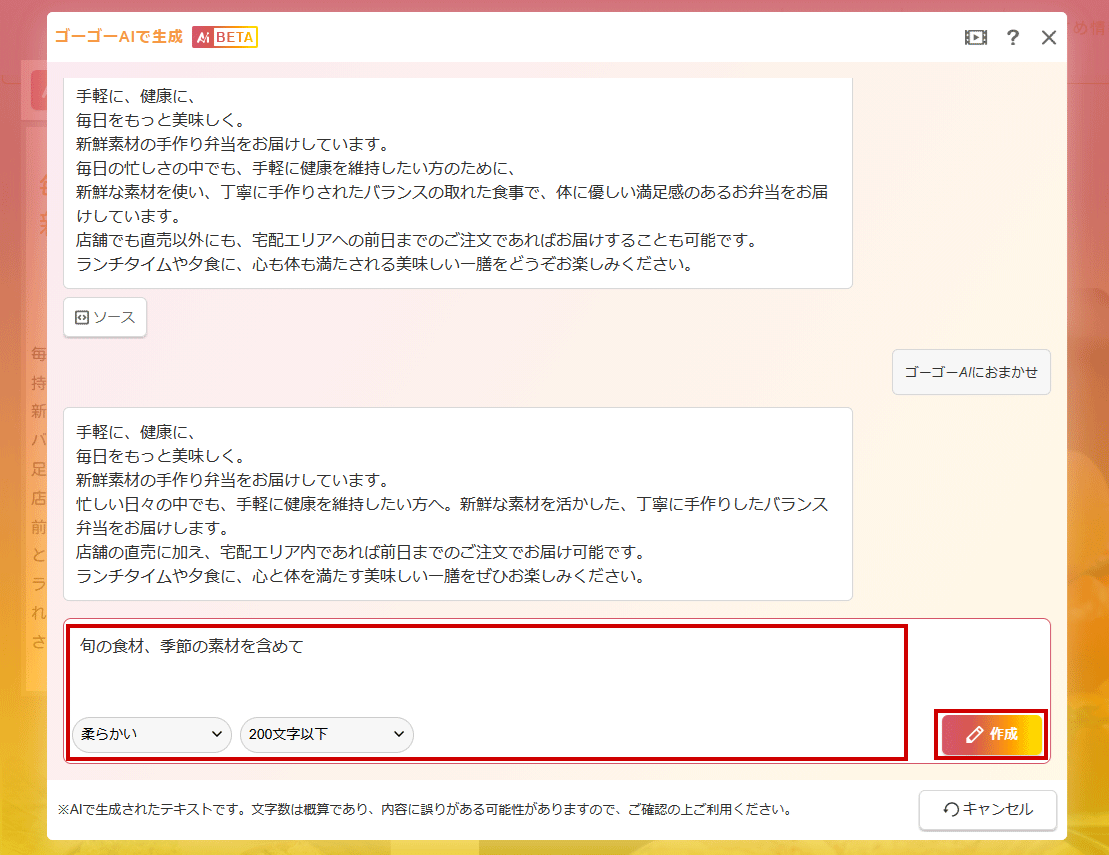This screenshot has height=855, width=1109.
Task: Click the ゴーゴーAIで生成 dialog title
Action: (x=119, y=37)
